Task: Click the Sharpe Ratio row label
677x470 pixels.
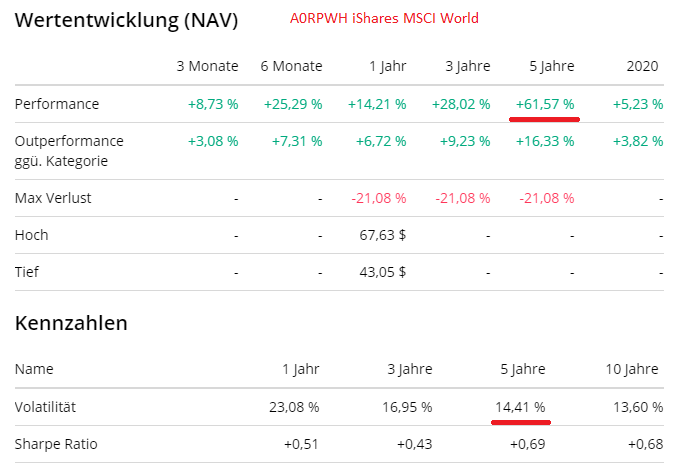Action: pyautogui.click(x=56, y=443)
